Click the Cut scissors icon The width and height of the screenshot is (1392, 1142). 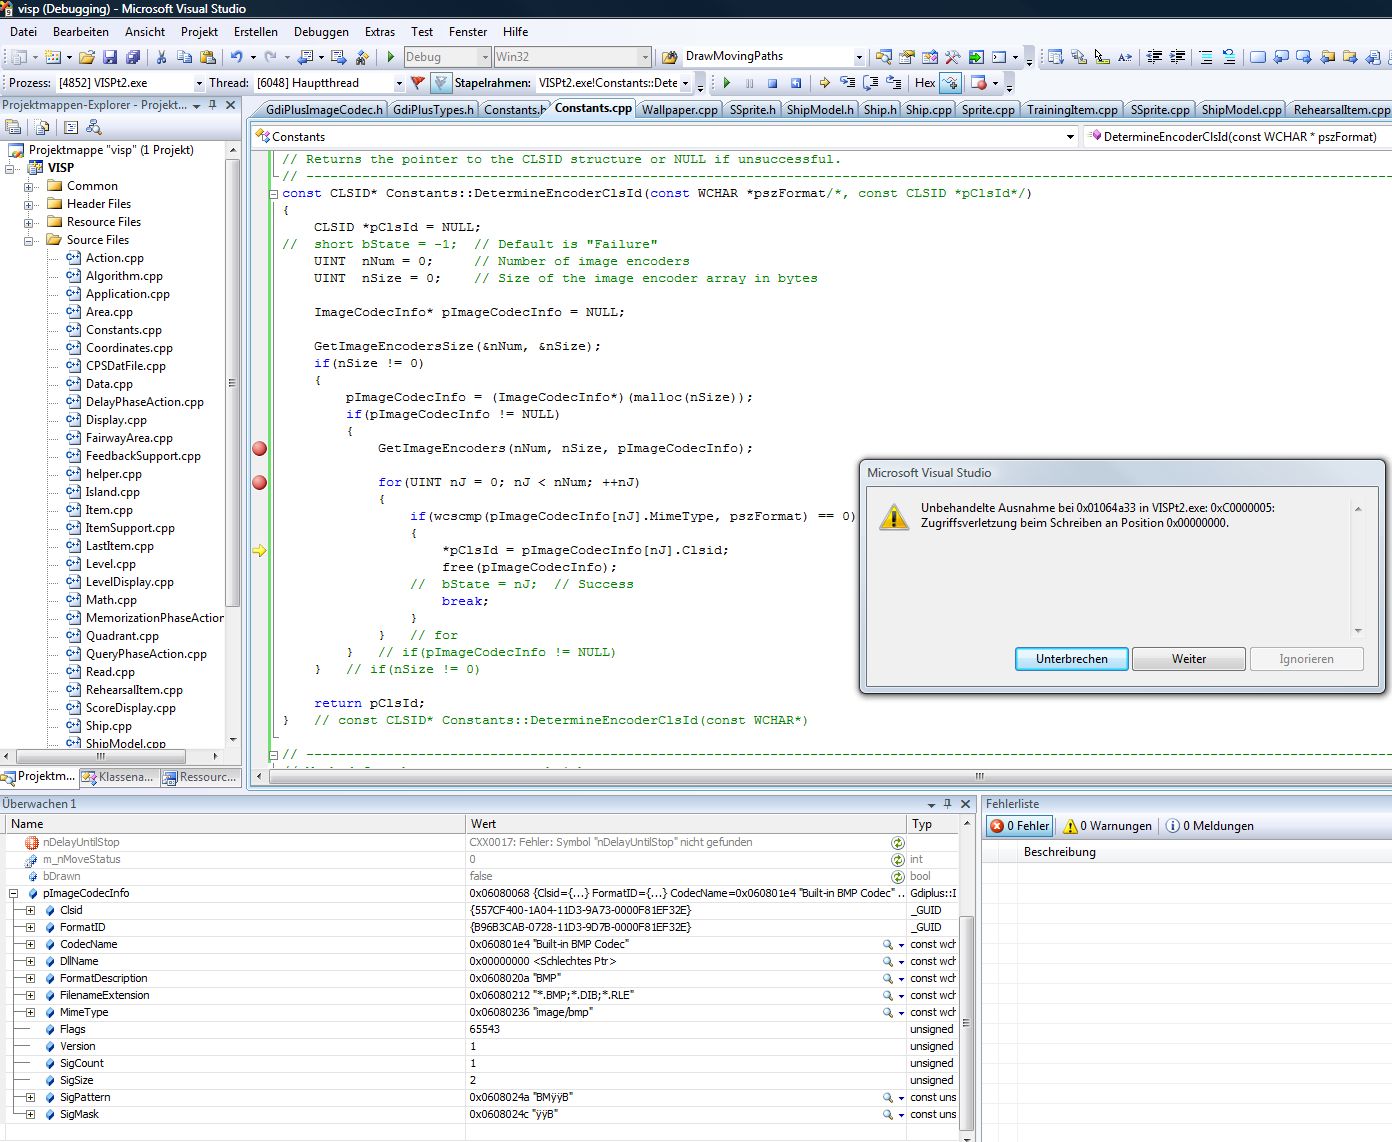tap(163, 57)
